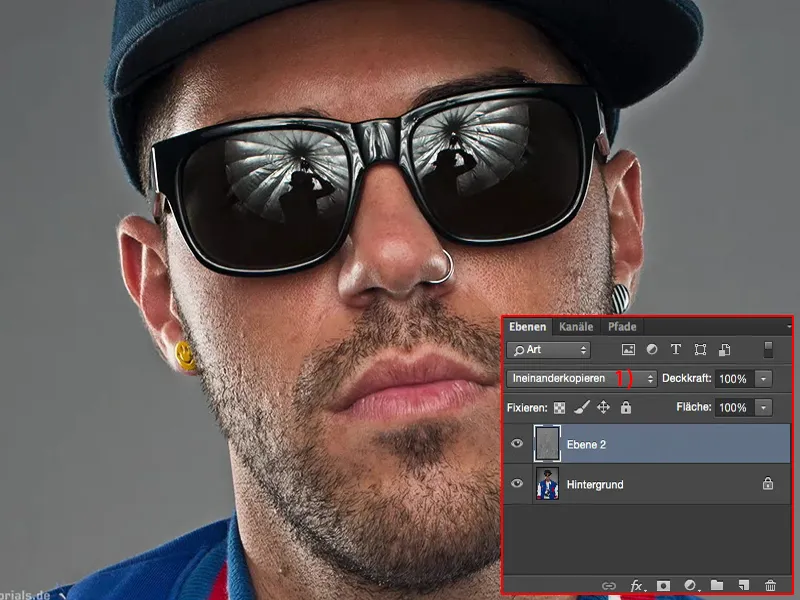Hide the Hintergrund layer
Image resolution: width=800 pixels, height=600 pixels.
(517, 483)
